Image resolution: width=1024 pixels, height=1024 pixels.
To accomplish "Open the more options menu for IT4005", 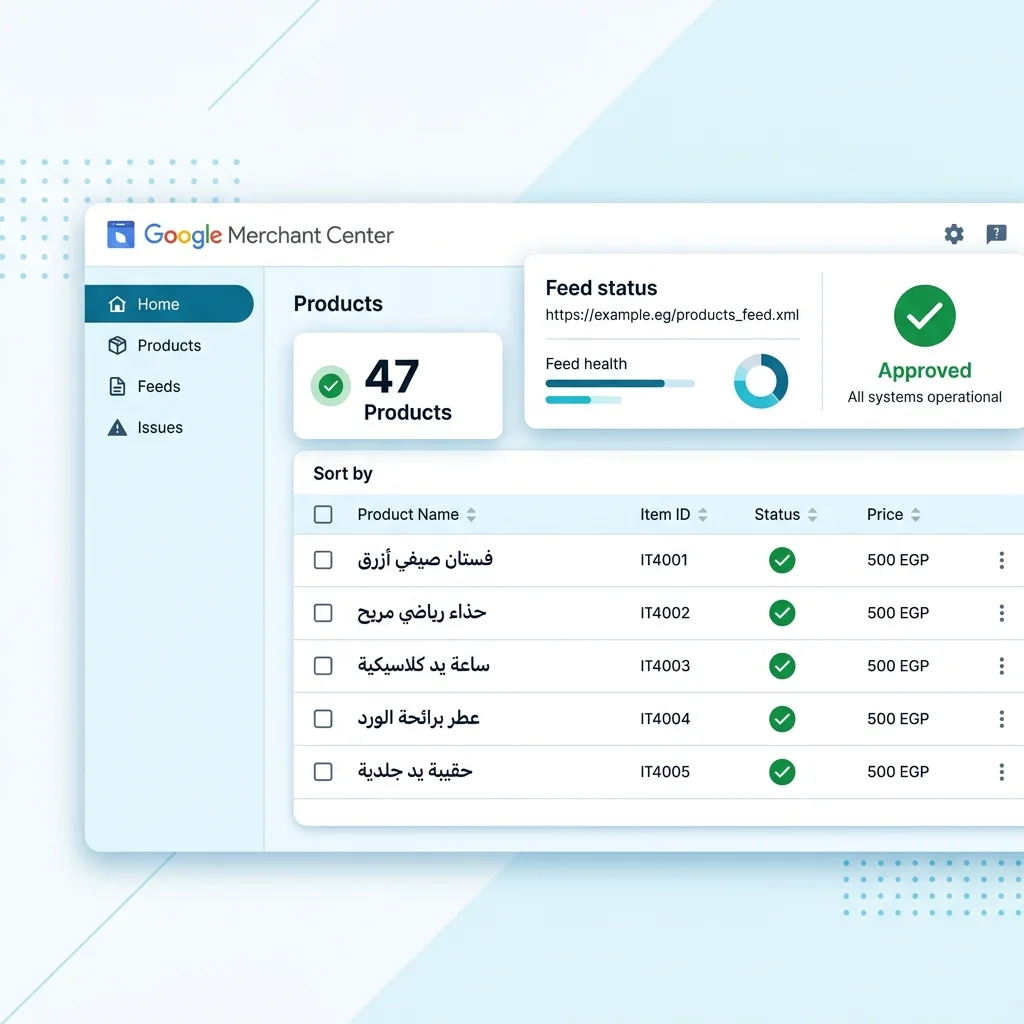I will pos(1001,771).
